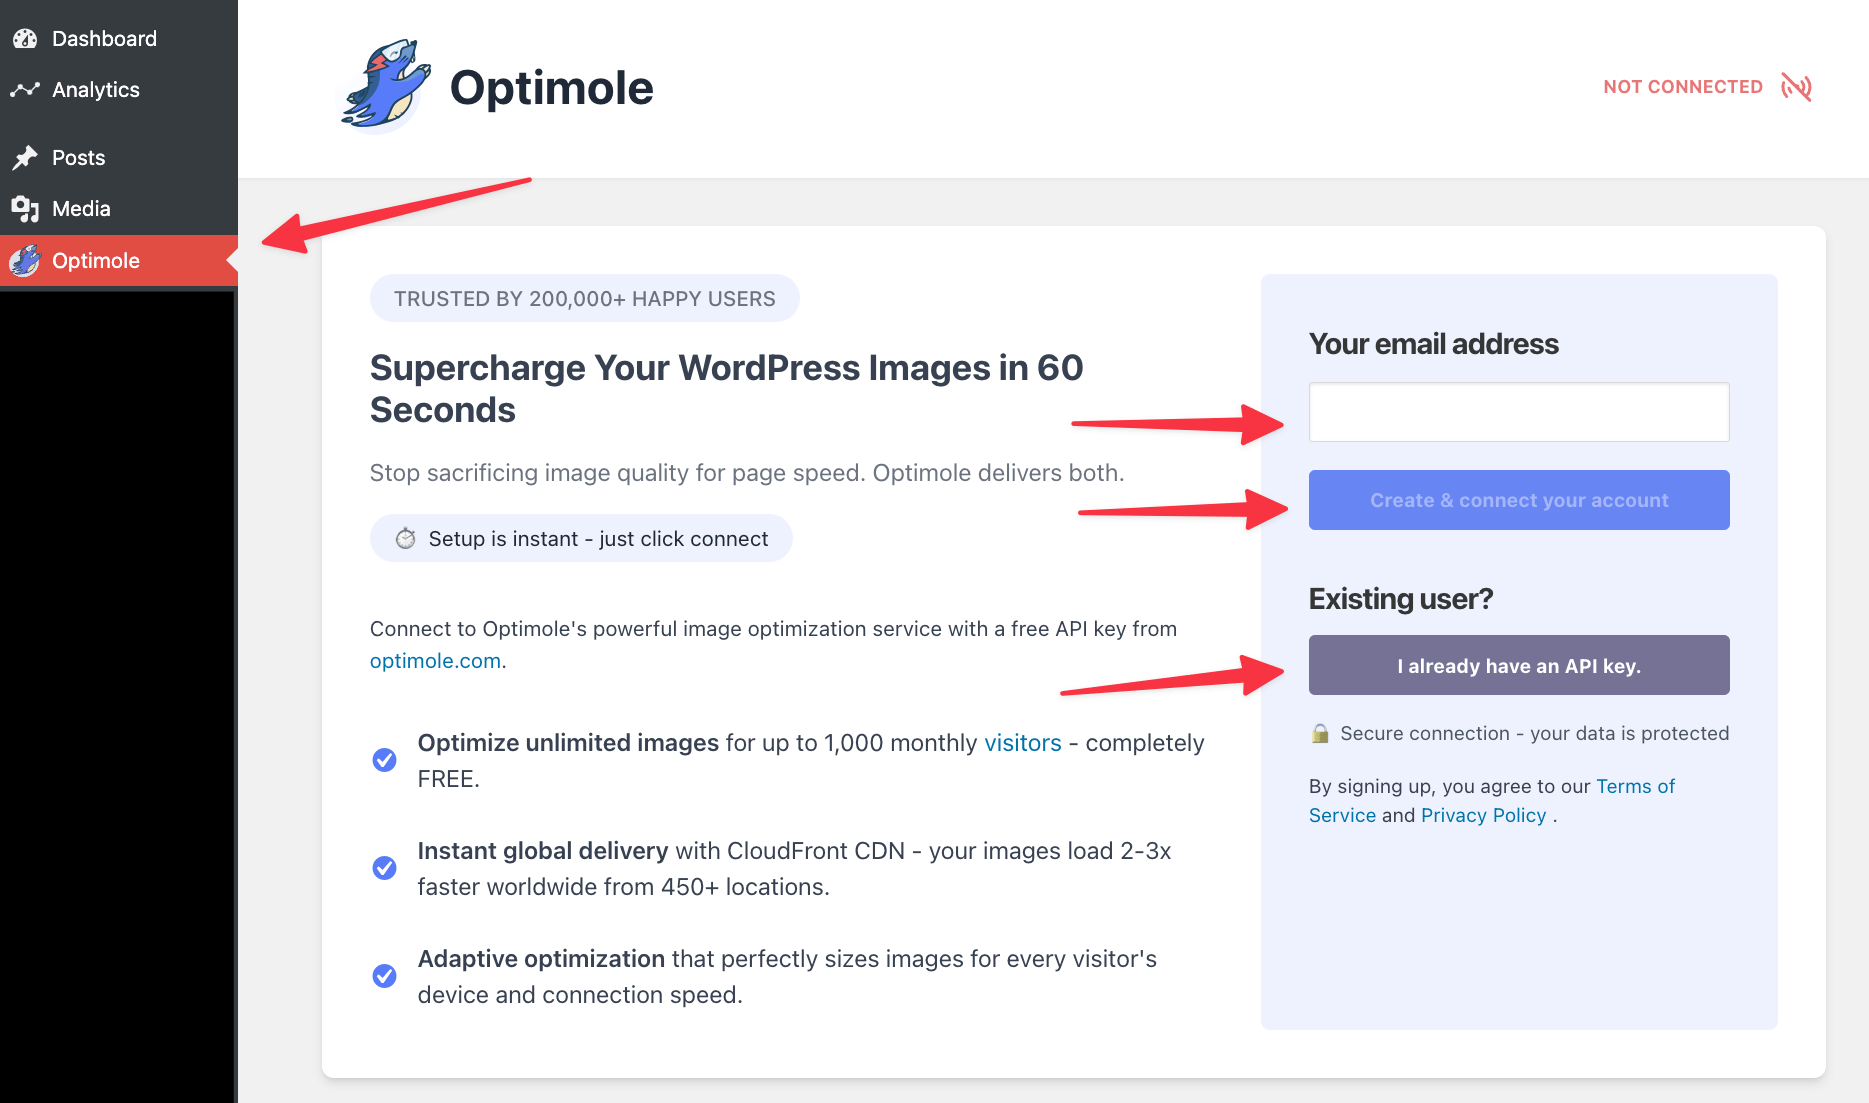The width and height of the screenshot is (1869, 1103).
Task: Open the optimole.com link
Action: click(x=434, y=660)
